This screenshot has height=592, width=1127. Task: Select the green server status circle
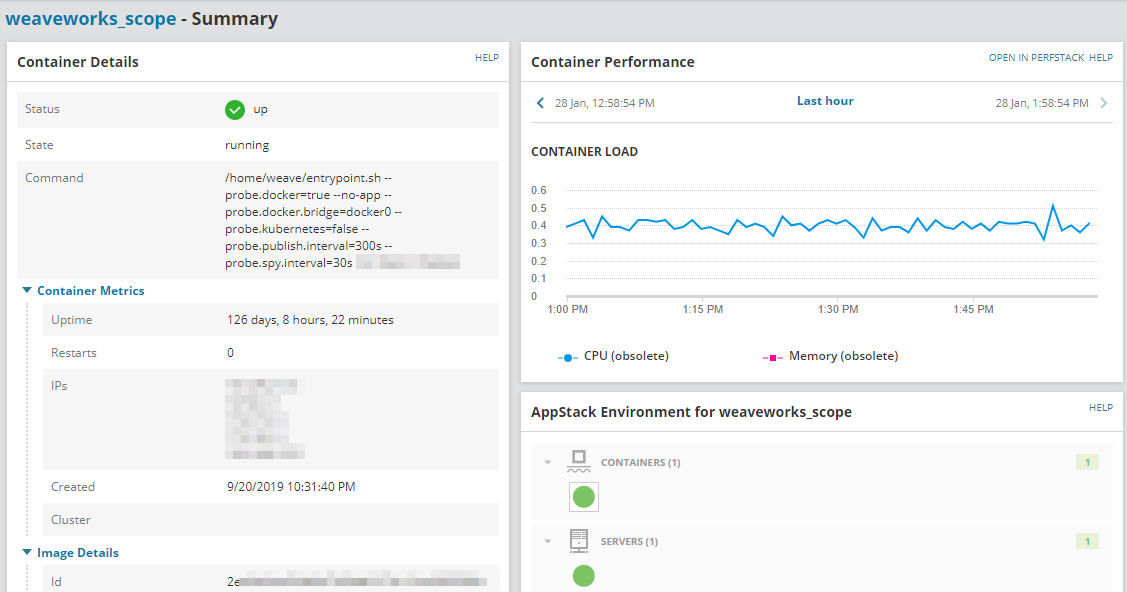[x=583, y=575]
